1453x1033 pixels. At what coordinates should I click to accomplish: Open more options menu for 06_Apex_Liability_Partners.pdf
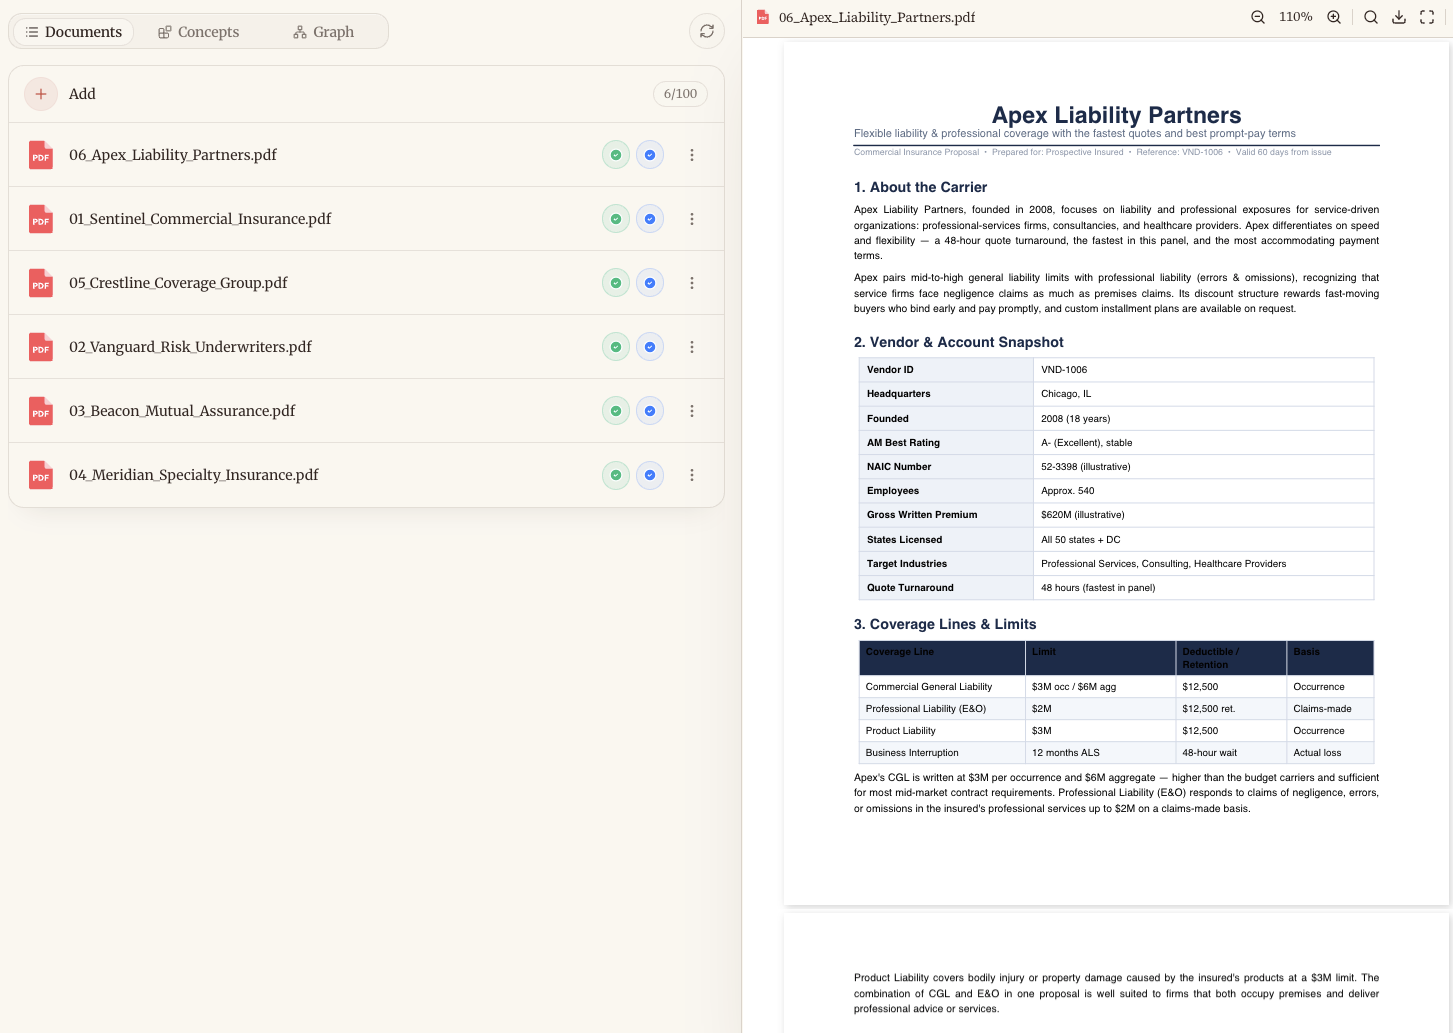[692, 155]
